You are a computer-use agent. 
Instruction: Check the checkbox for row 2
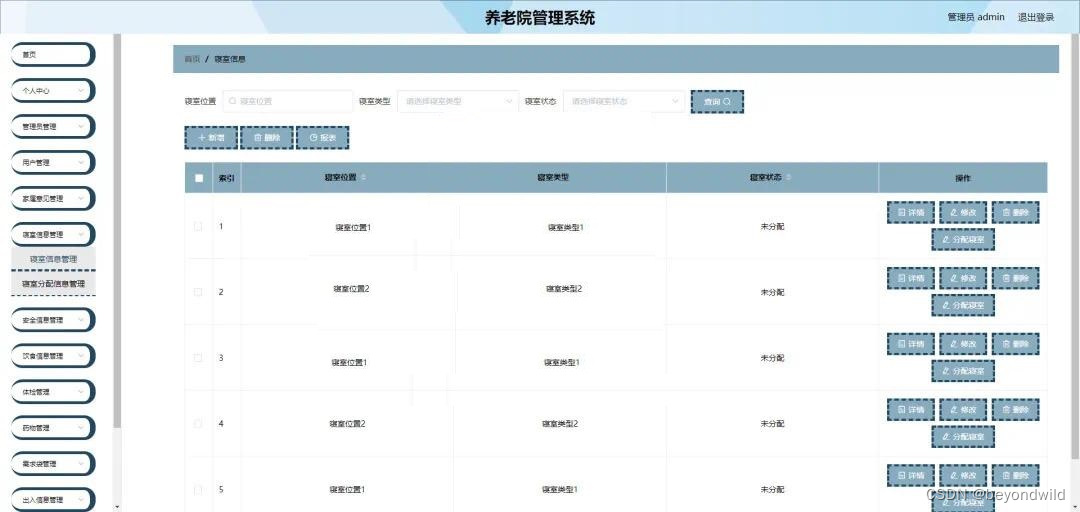click(198, 291)
